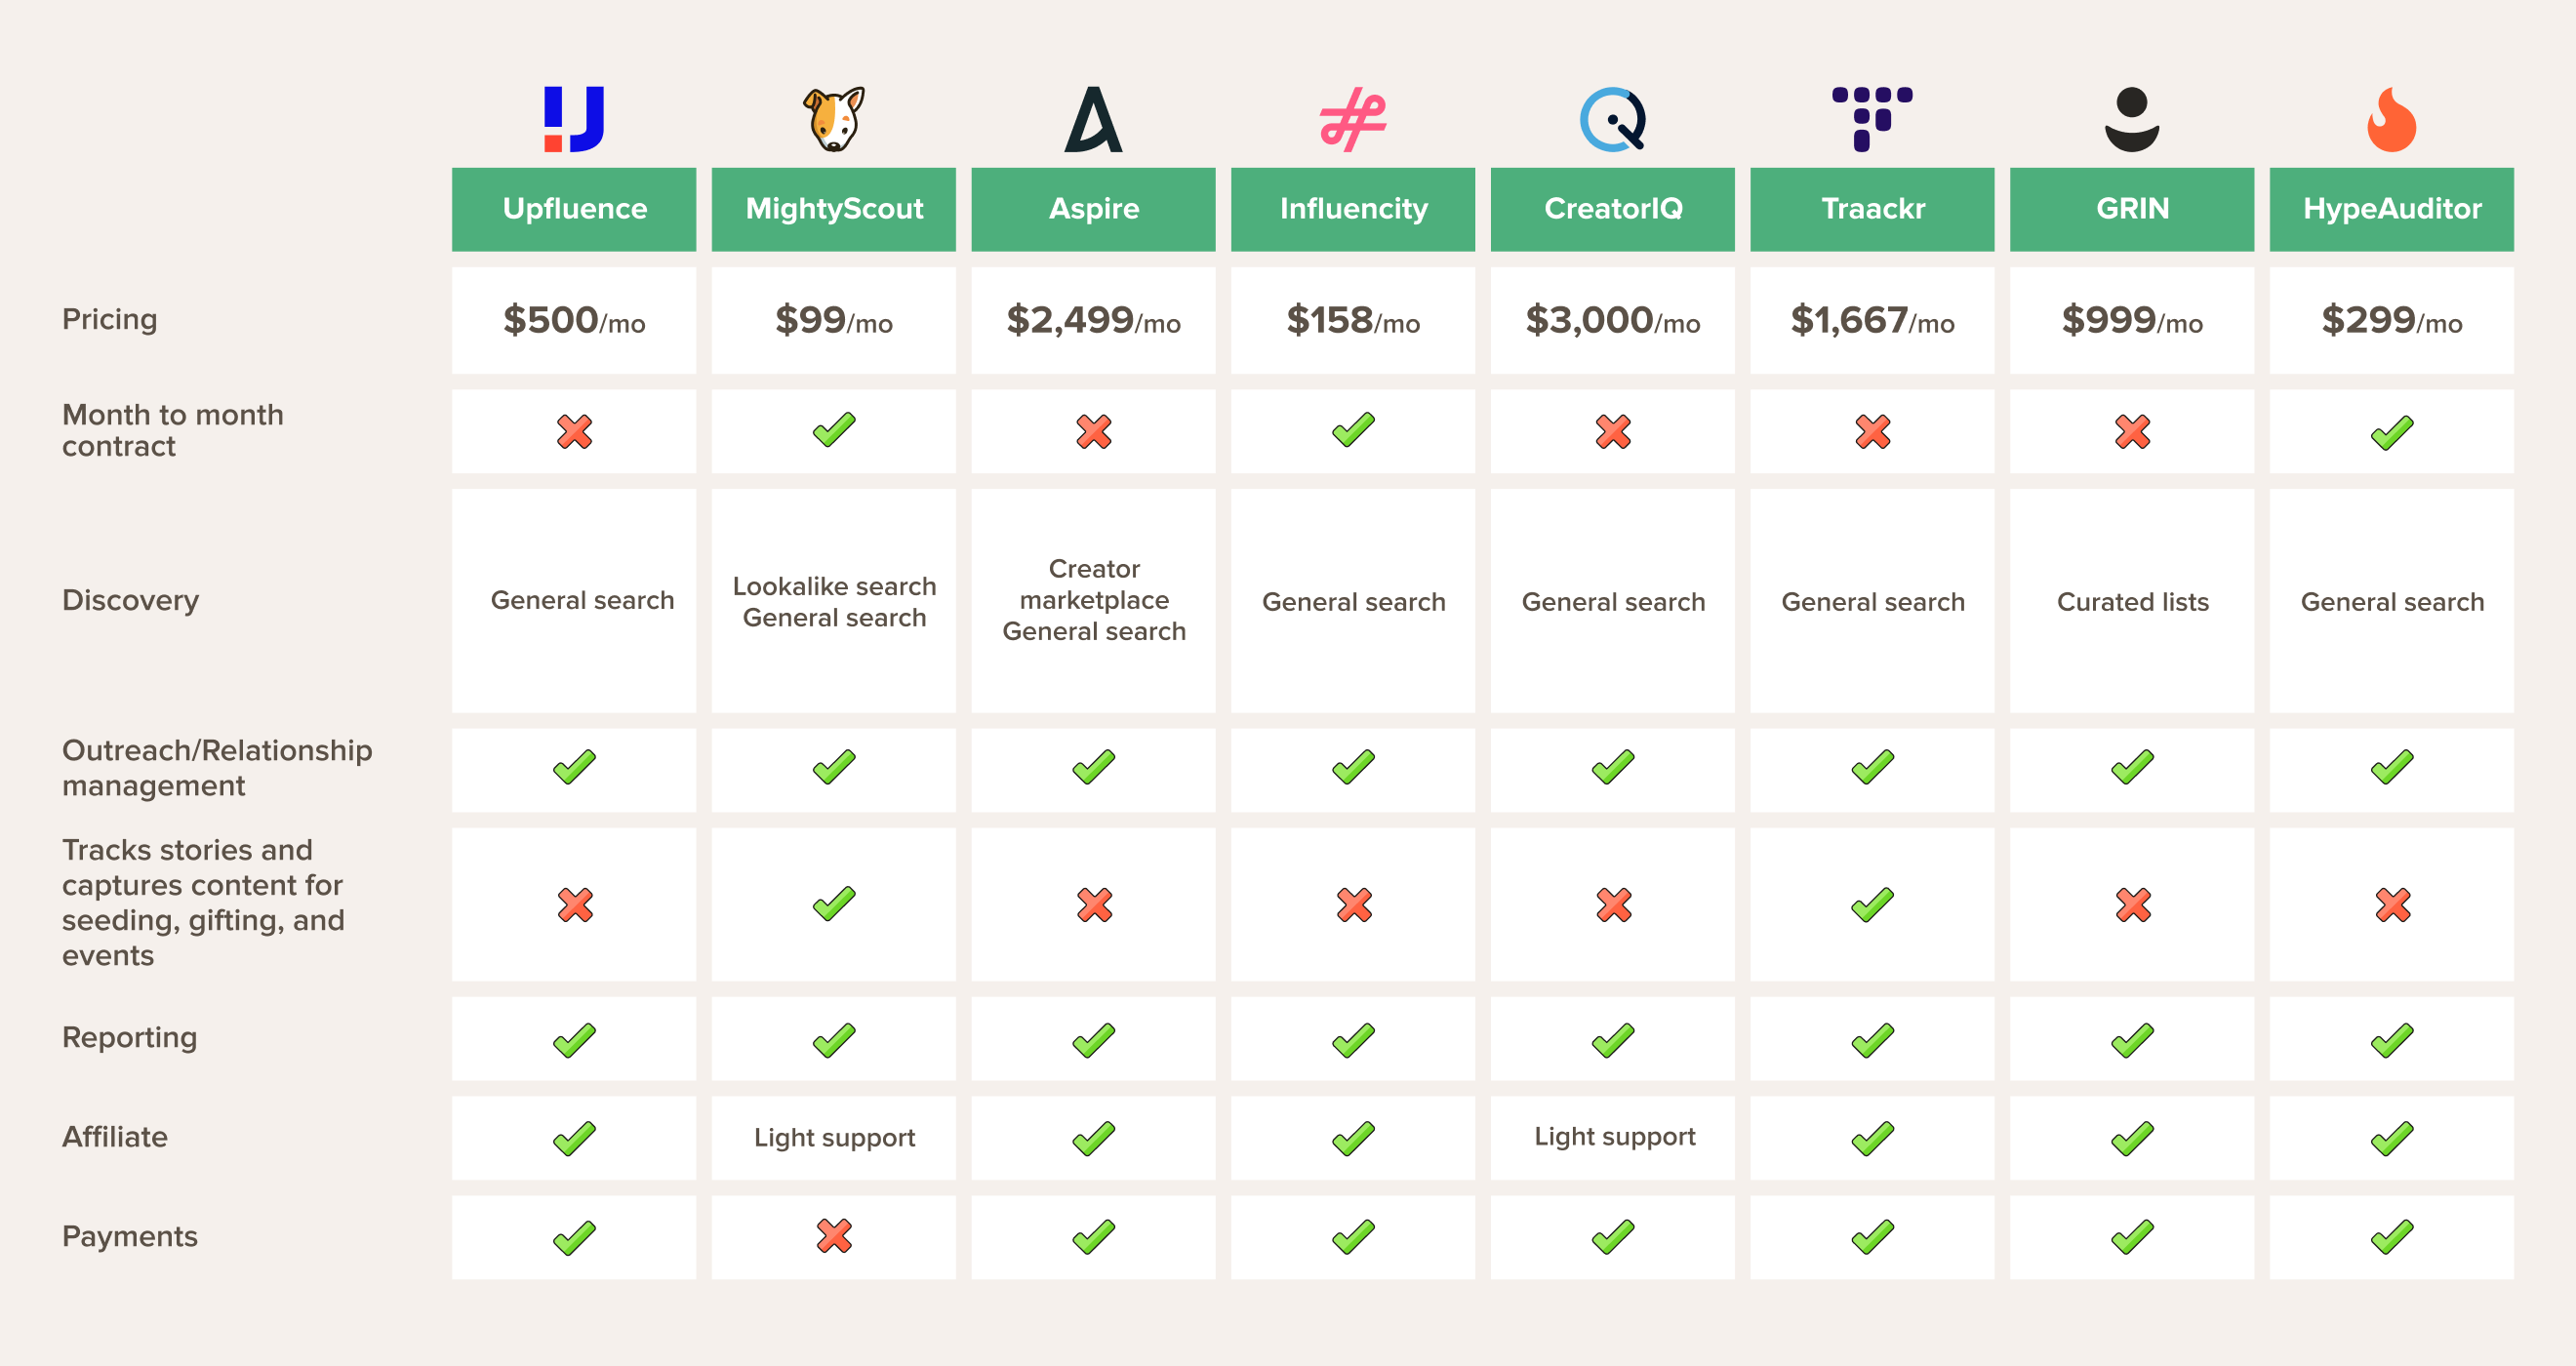Click Traackr's checkmark for tracking stories
This screenshot has height=1366, width=2576.
pyautogui.click(x=1872, y=905)
